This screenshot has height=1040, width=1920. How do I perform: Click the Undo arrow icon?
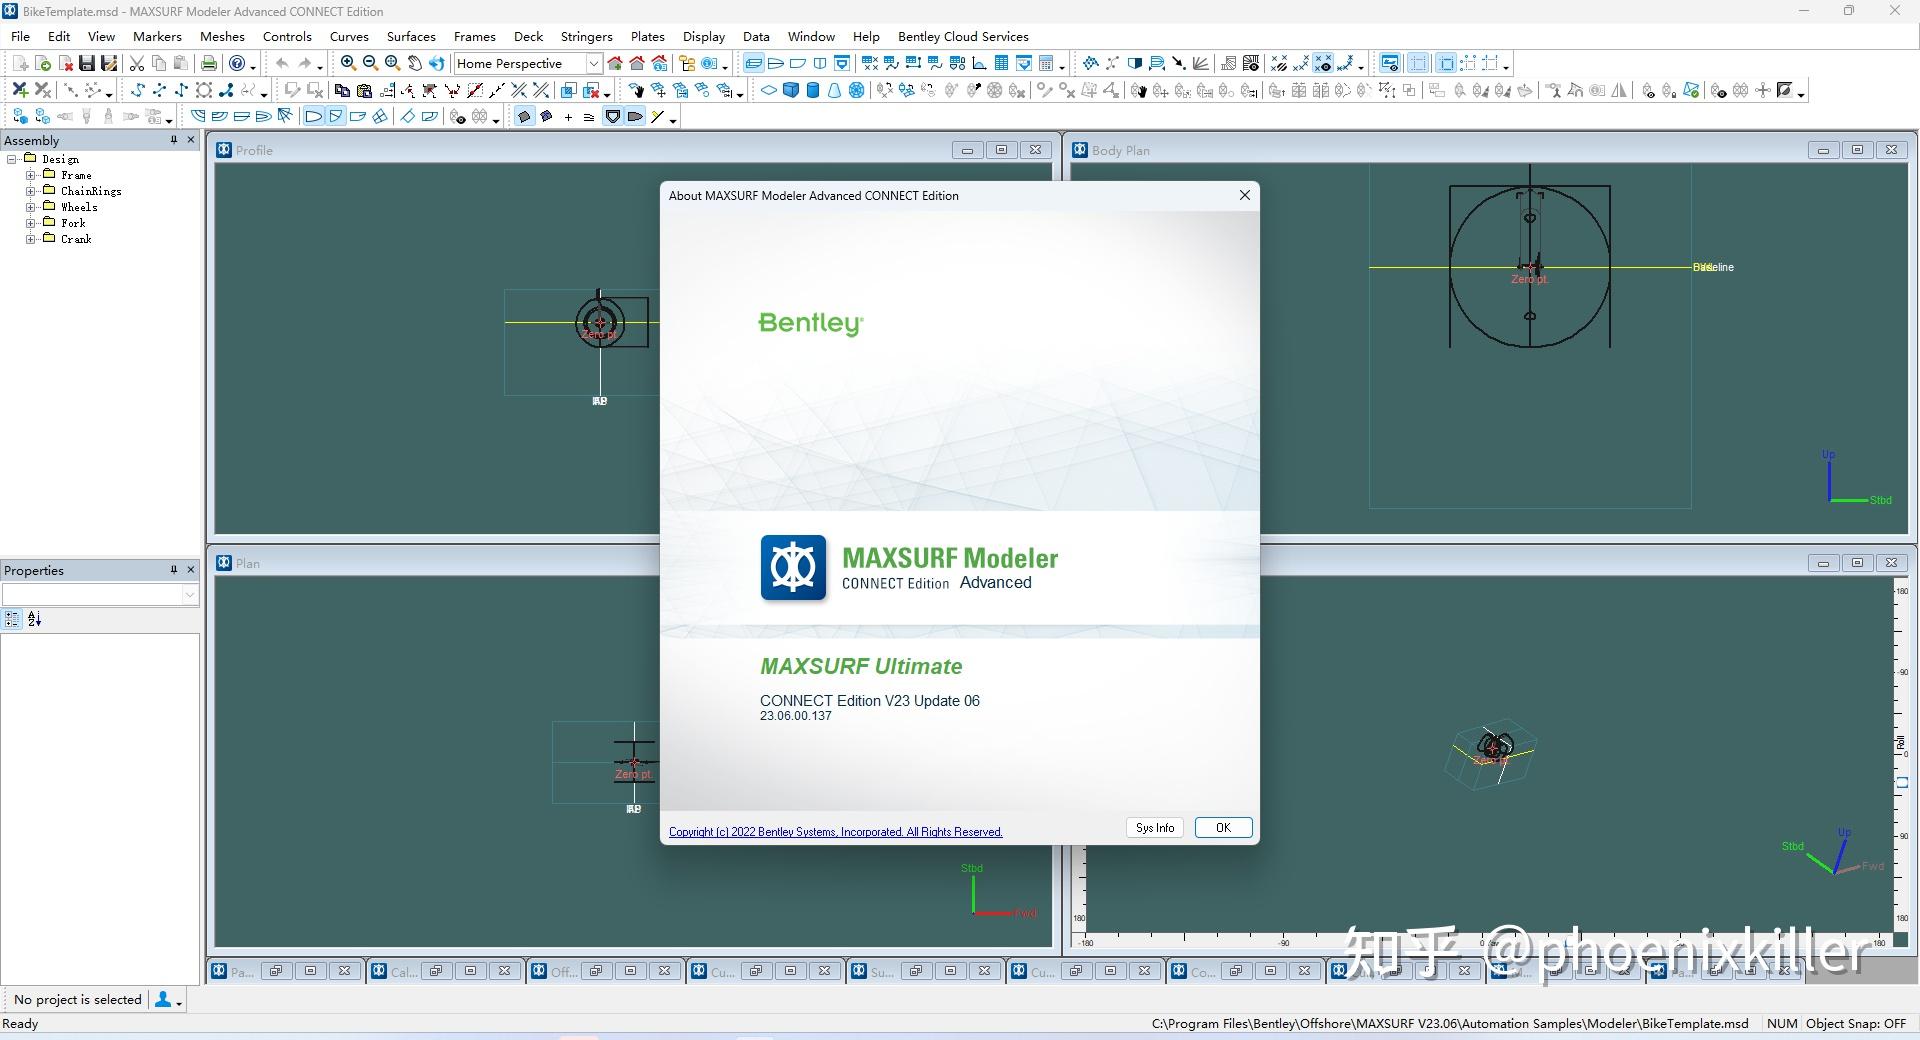(x=283, y=62)
